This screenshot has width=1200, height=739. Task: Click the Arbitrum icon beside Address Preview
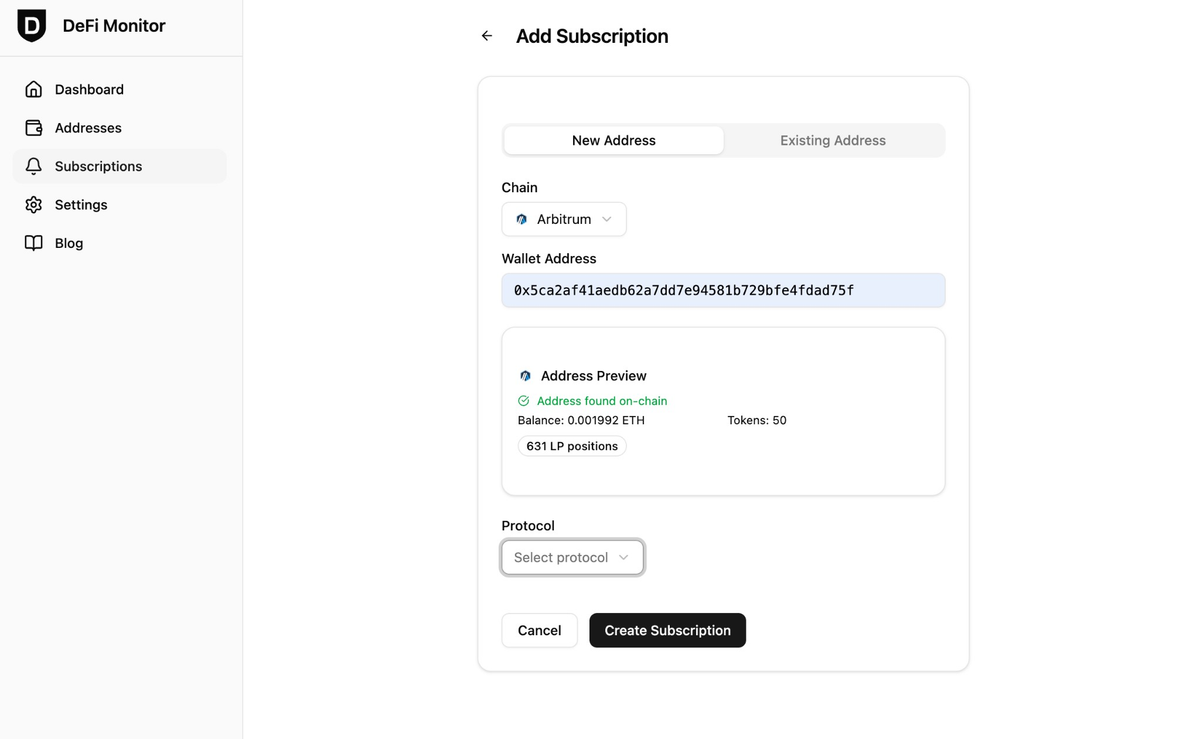[x=525, y=375]
